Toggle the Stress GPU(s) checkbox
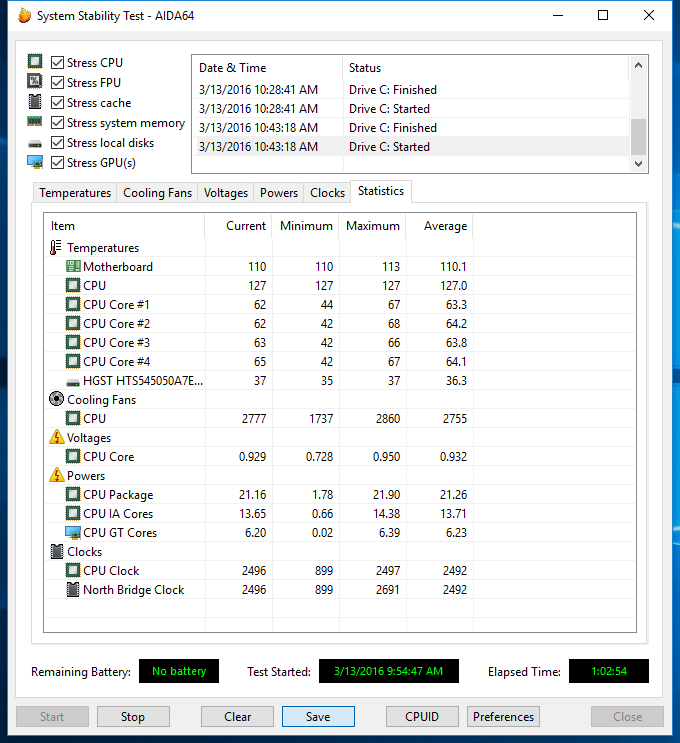 click(x=57, y=163)
